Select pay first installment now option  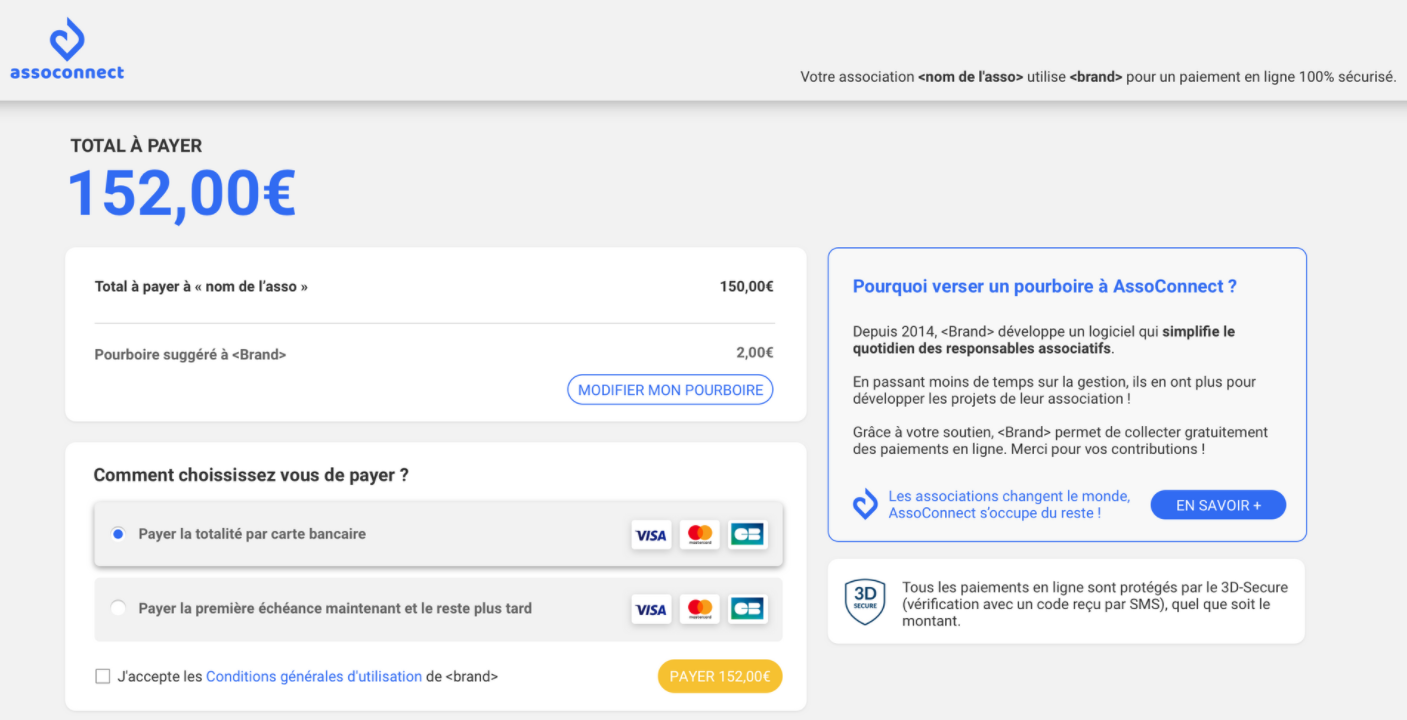click(x=118, y=608)
